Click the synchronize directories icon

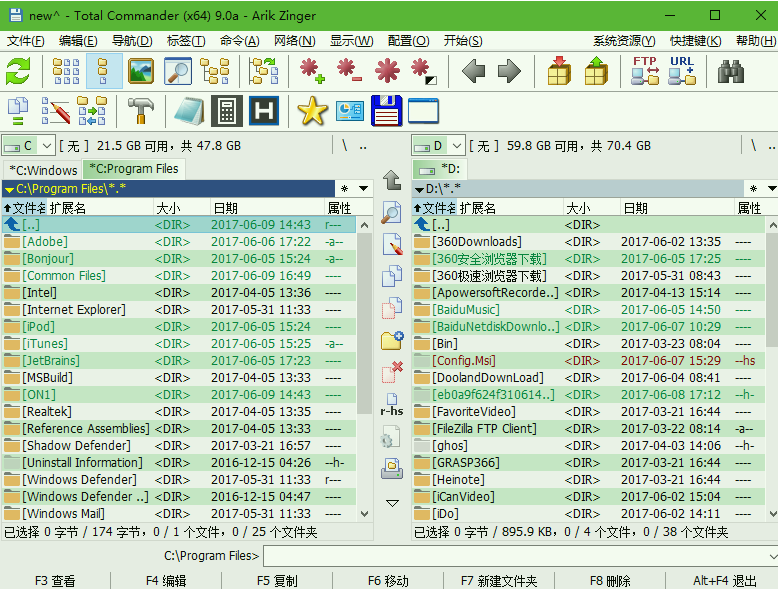[x=92, y=111]
